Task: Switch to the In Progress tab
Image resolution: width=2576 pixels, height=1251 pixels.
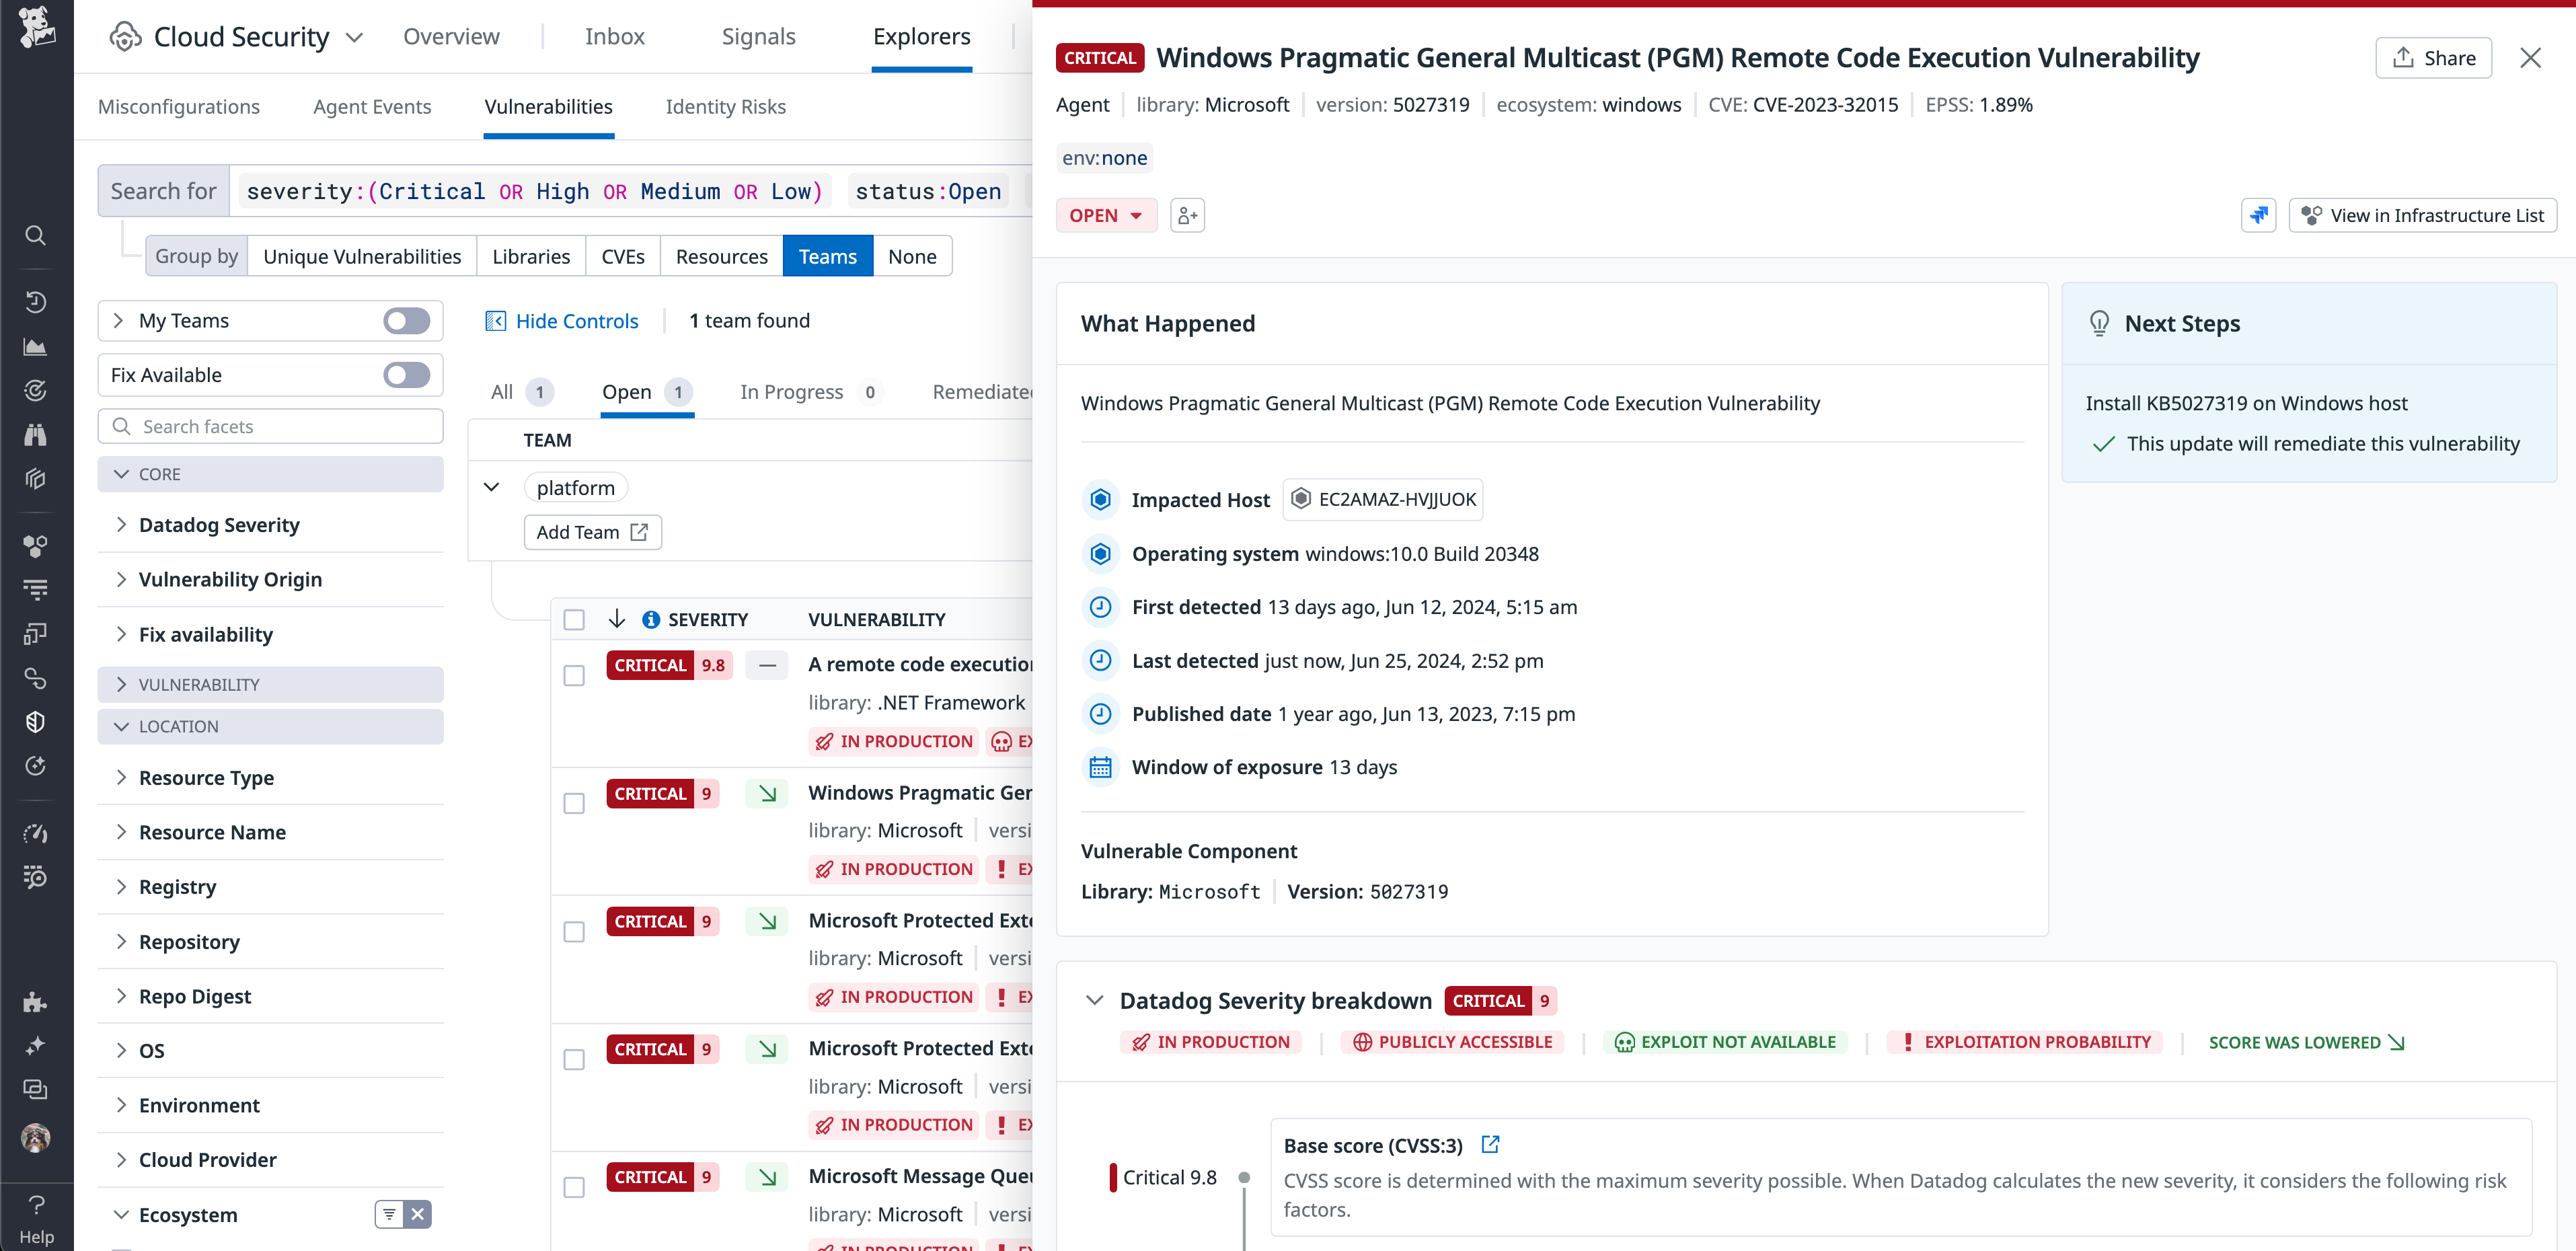Action: click(x=792, y=391)
